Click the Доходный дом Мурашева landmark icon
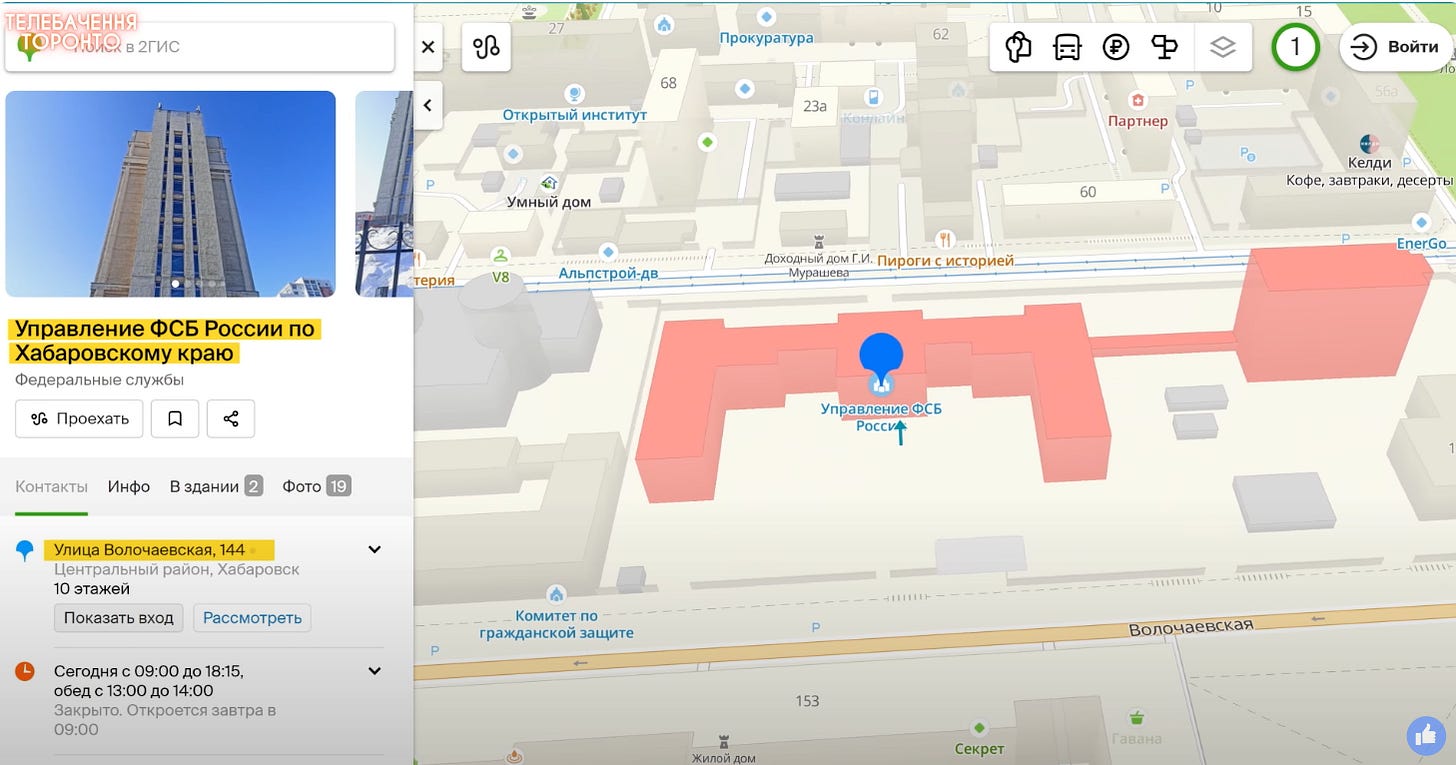This screenshot has width=1456, height=765. pos(819,242)
